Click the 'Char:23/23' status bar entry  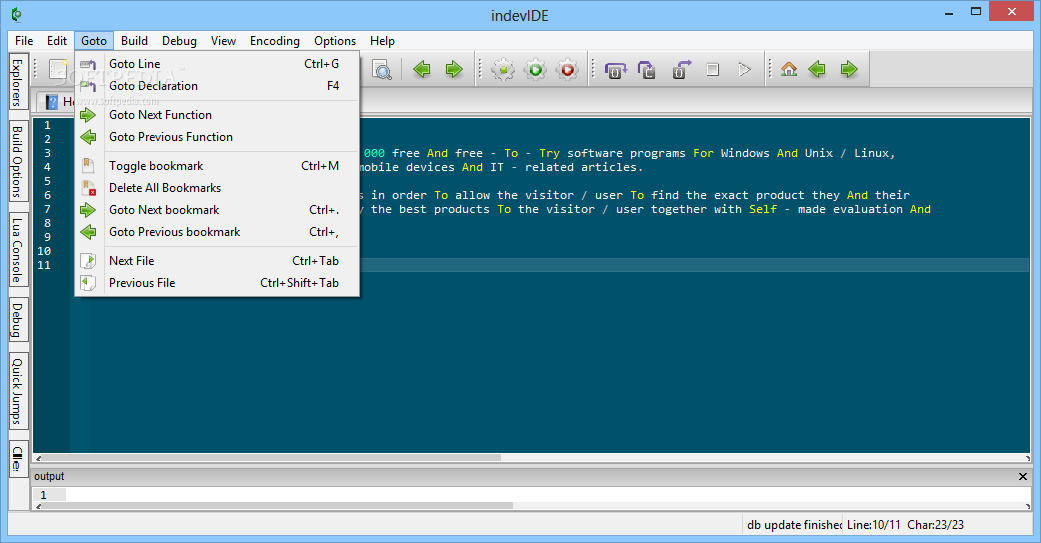pyautogui.click(x=935, y=524)
